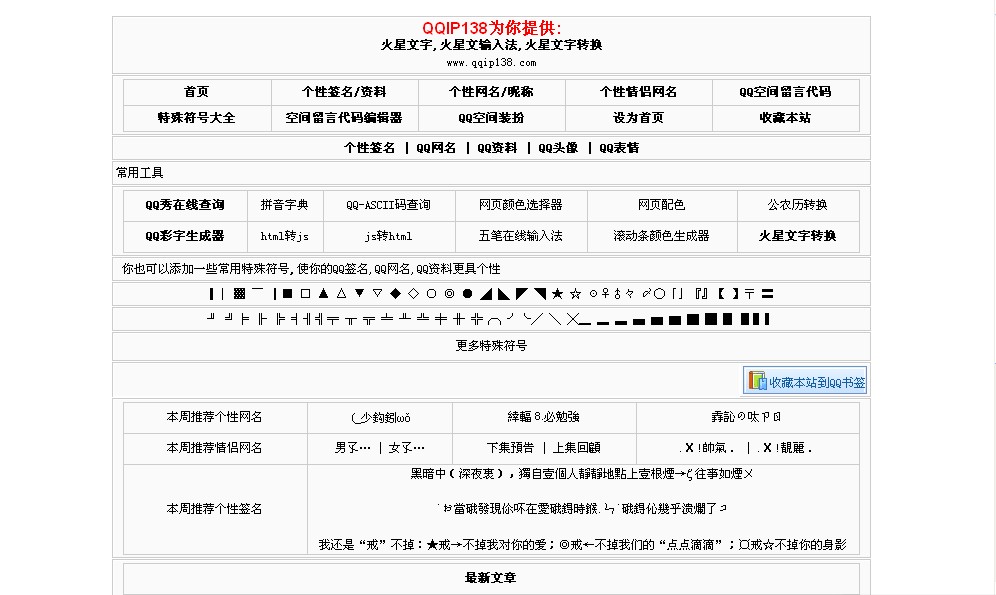Viewport: 996px width, 595px height.
Task: Go to 首页 in the navigation
Action: pyautogui.click(x=196, y=91)
